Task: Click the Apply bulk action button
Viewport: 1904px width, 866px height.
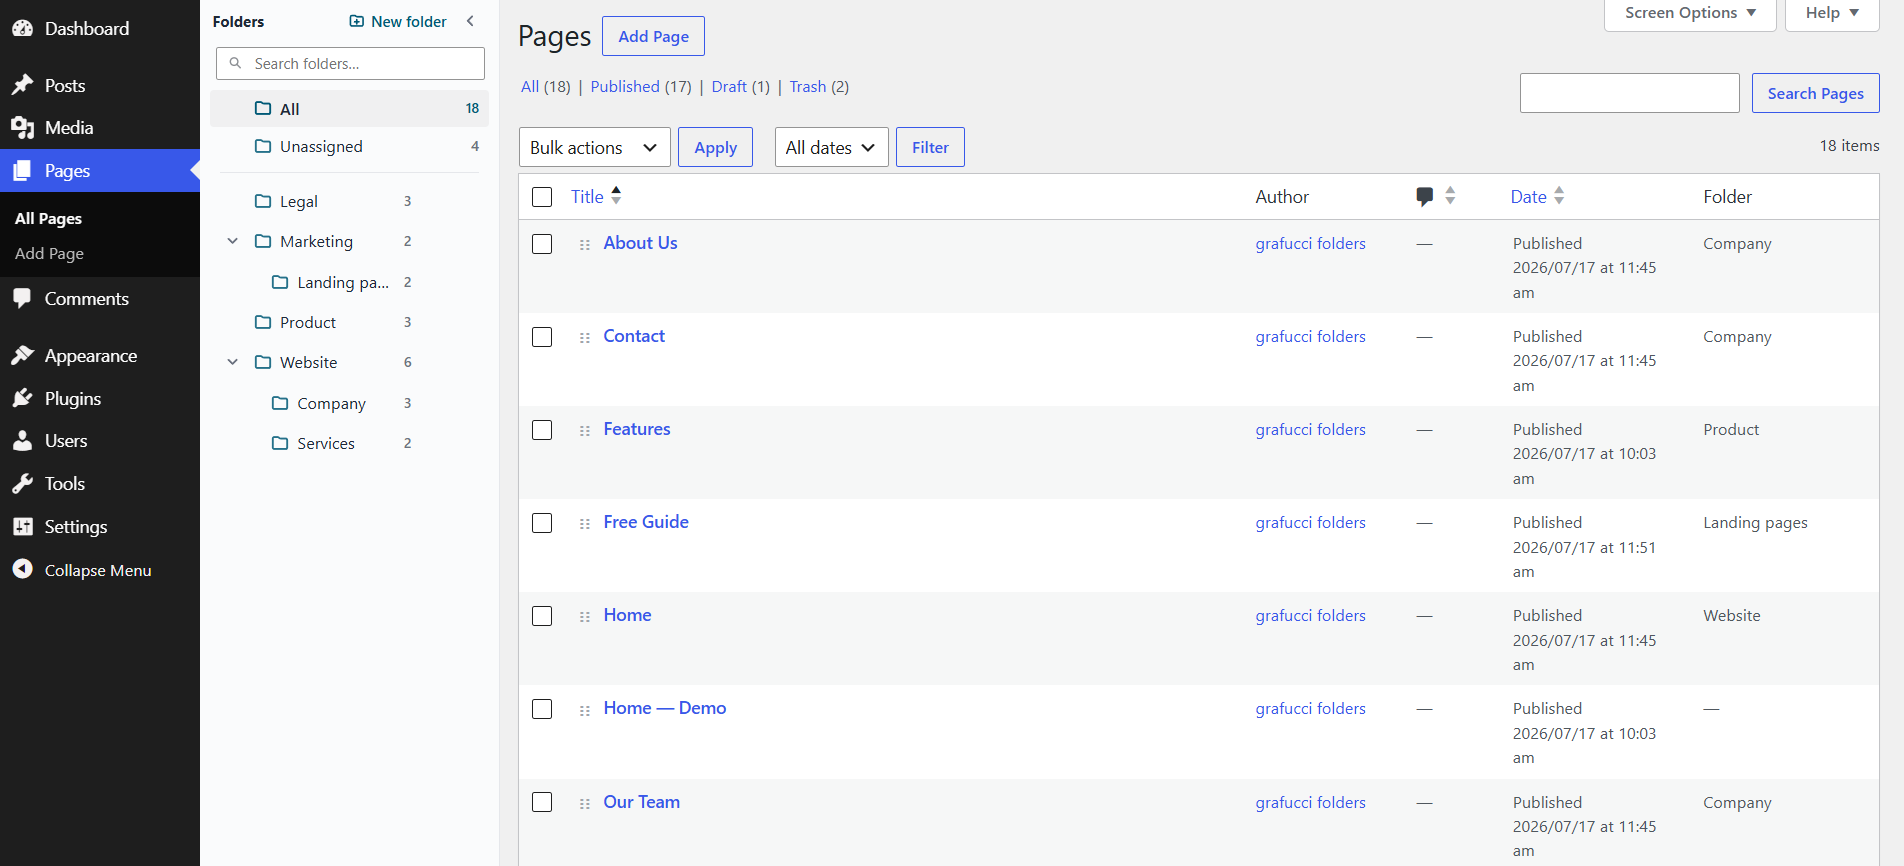Action: click(x=715, y=147)
